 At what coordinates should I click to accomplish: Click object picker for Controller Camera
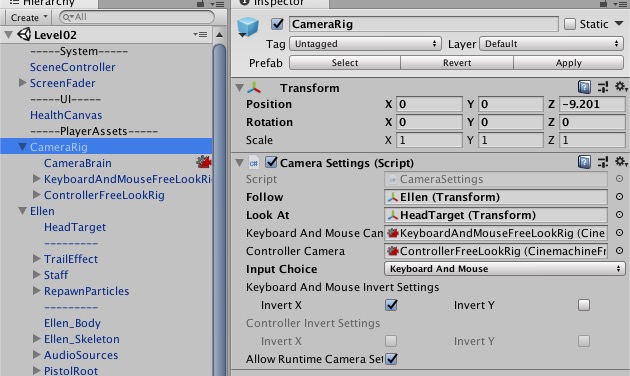tap(620, 251)
